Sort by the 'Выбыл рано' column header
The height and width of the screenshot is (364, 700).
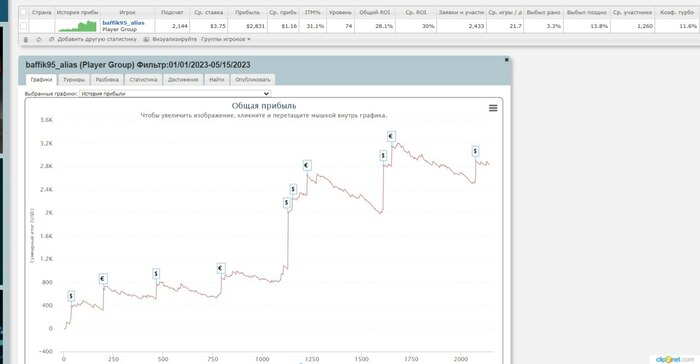[543, 13]
